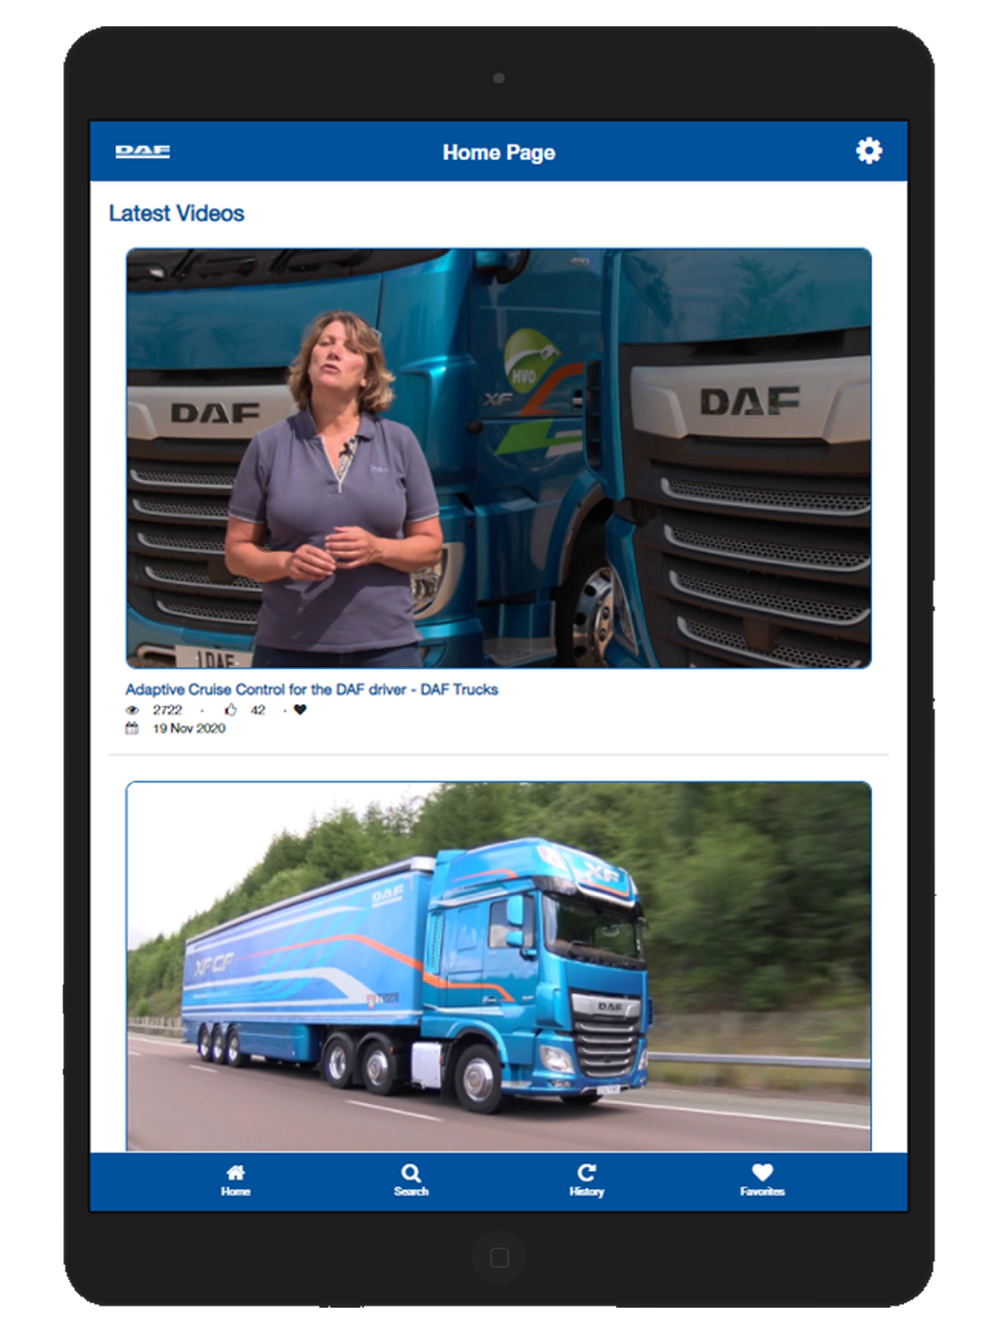Click the DAF logo in header
Image resolution: width=1000 pixels, height=1334 pixels.
pyautogui.click(x=142, y=152)
